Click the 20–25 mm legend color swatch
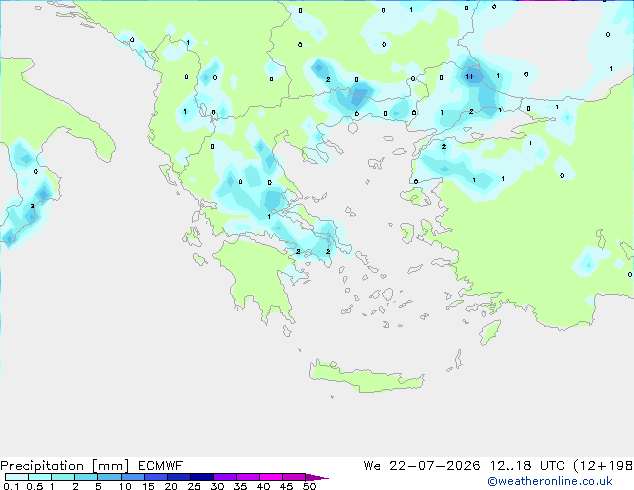 click(x=178, y=477)
